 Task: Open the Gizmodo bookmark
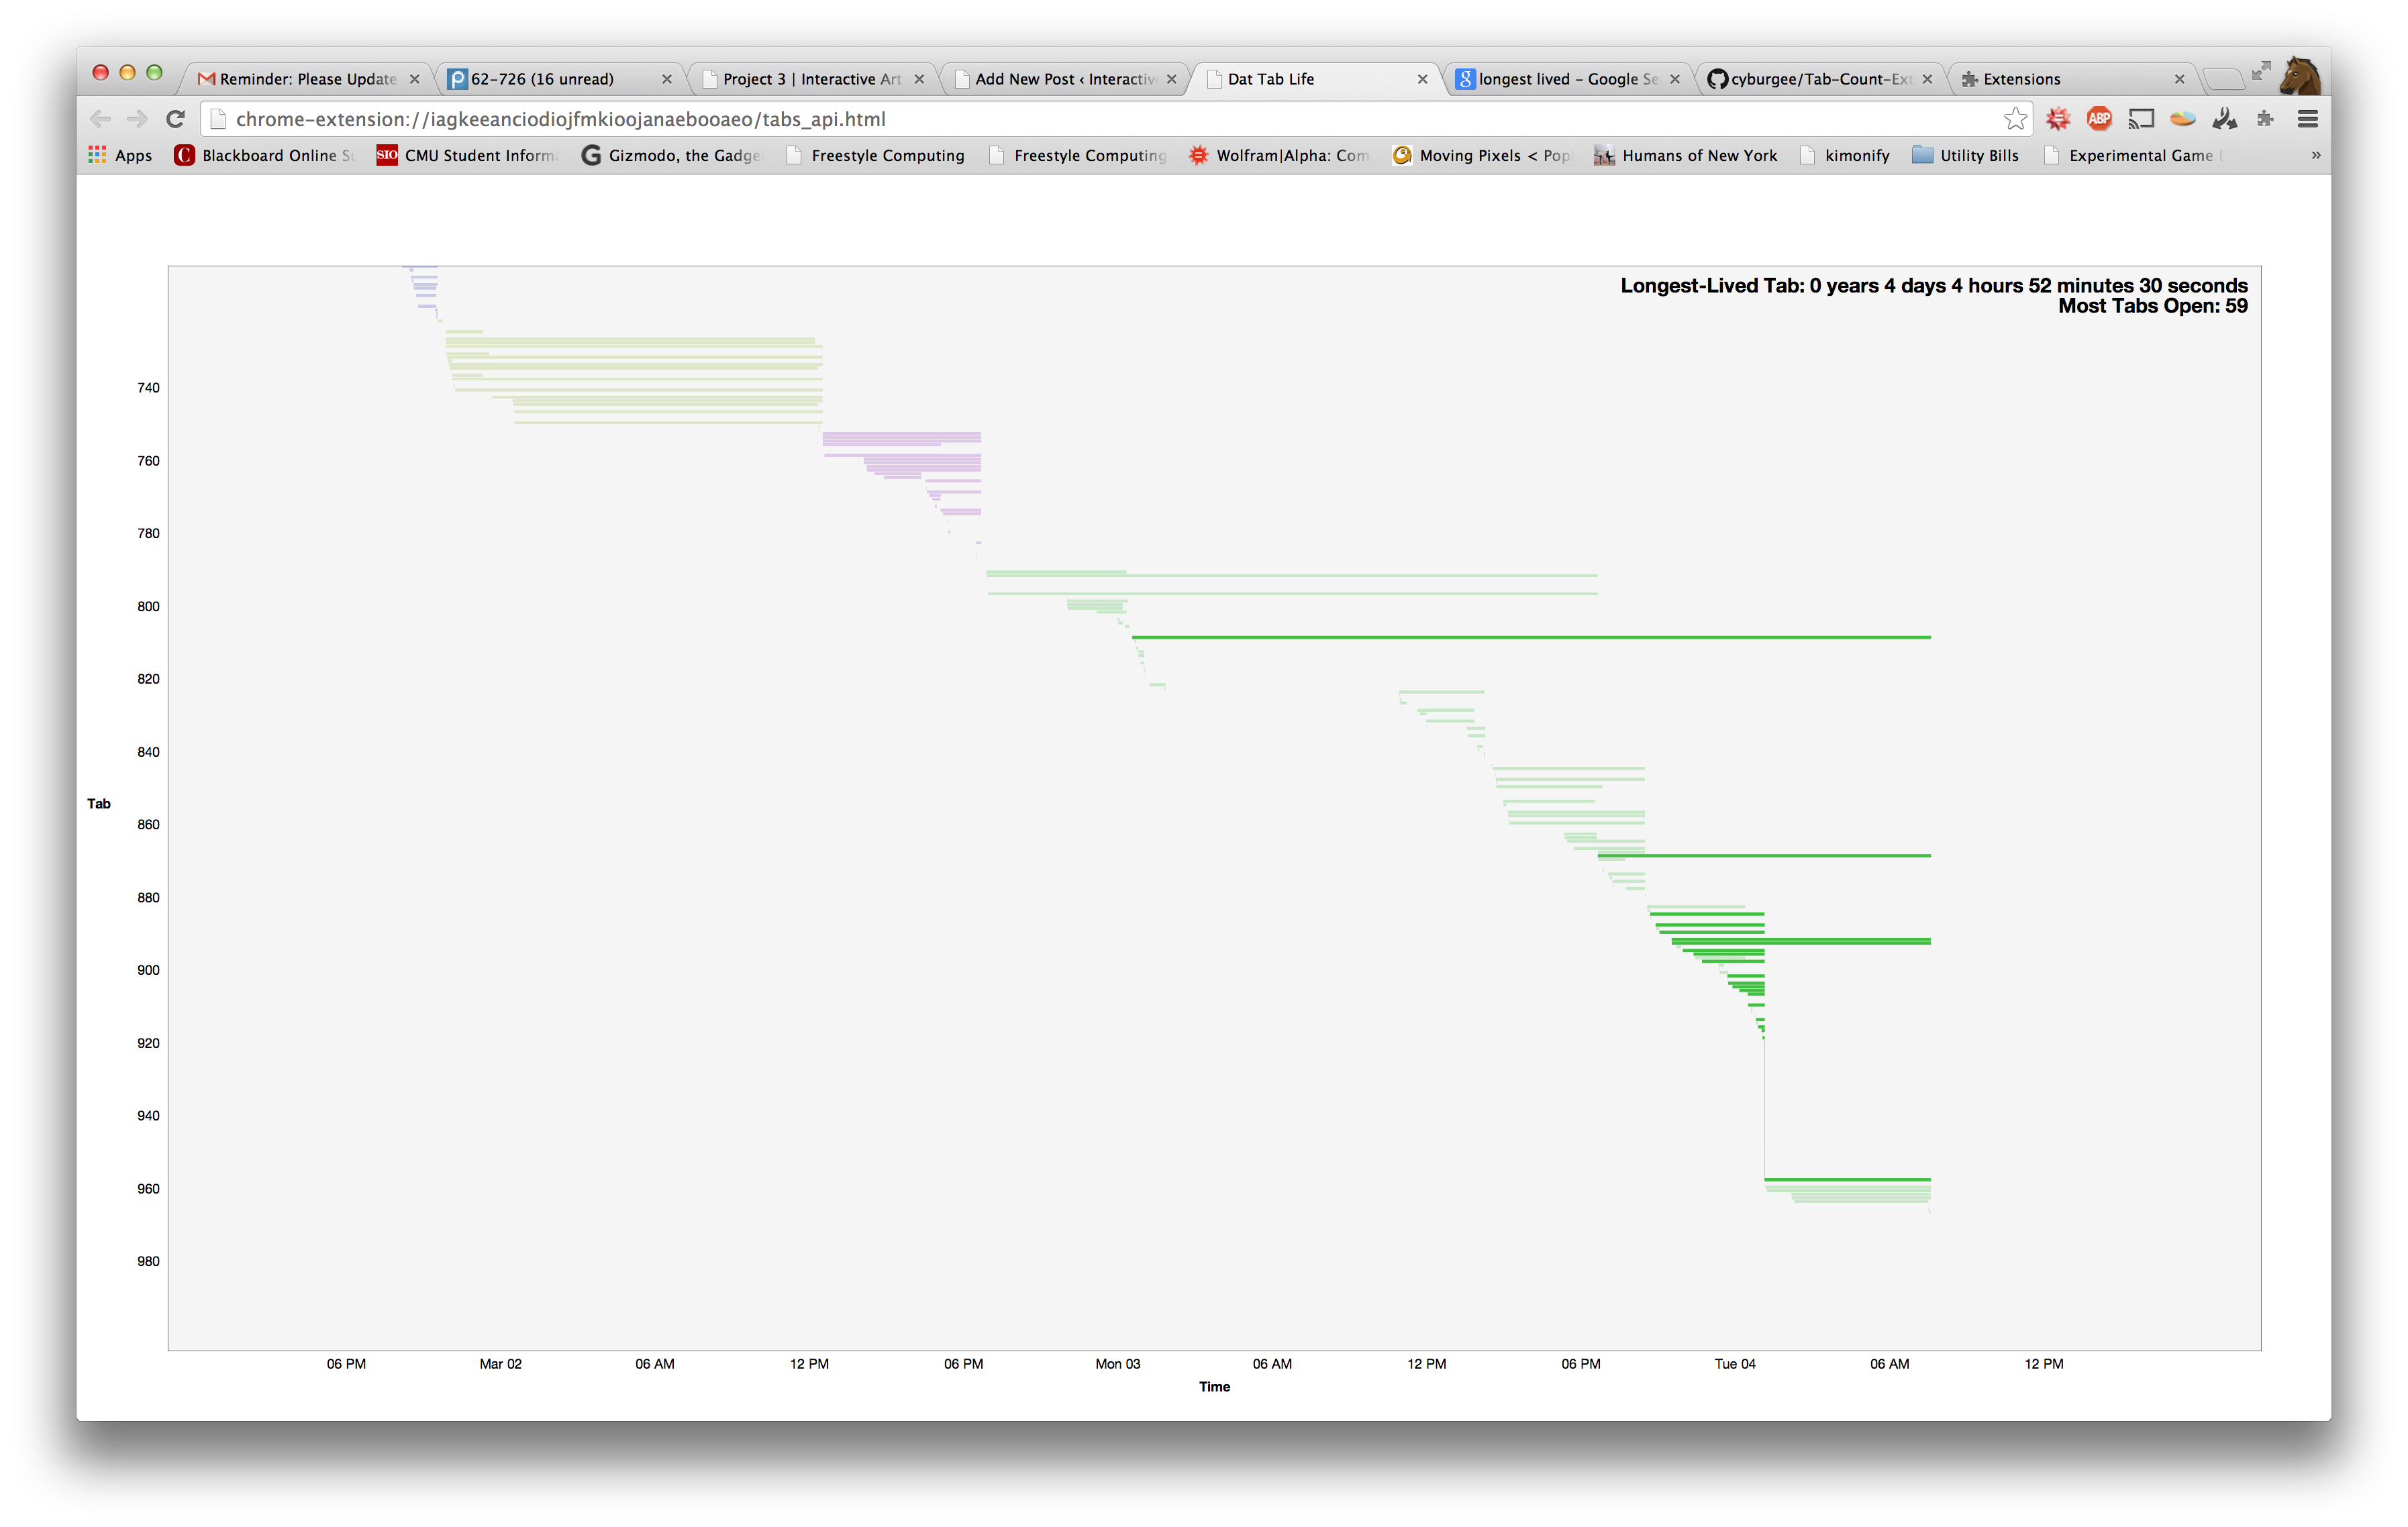(671, 155)
